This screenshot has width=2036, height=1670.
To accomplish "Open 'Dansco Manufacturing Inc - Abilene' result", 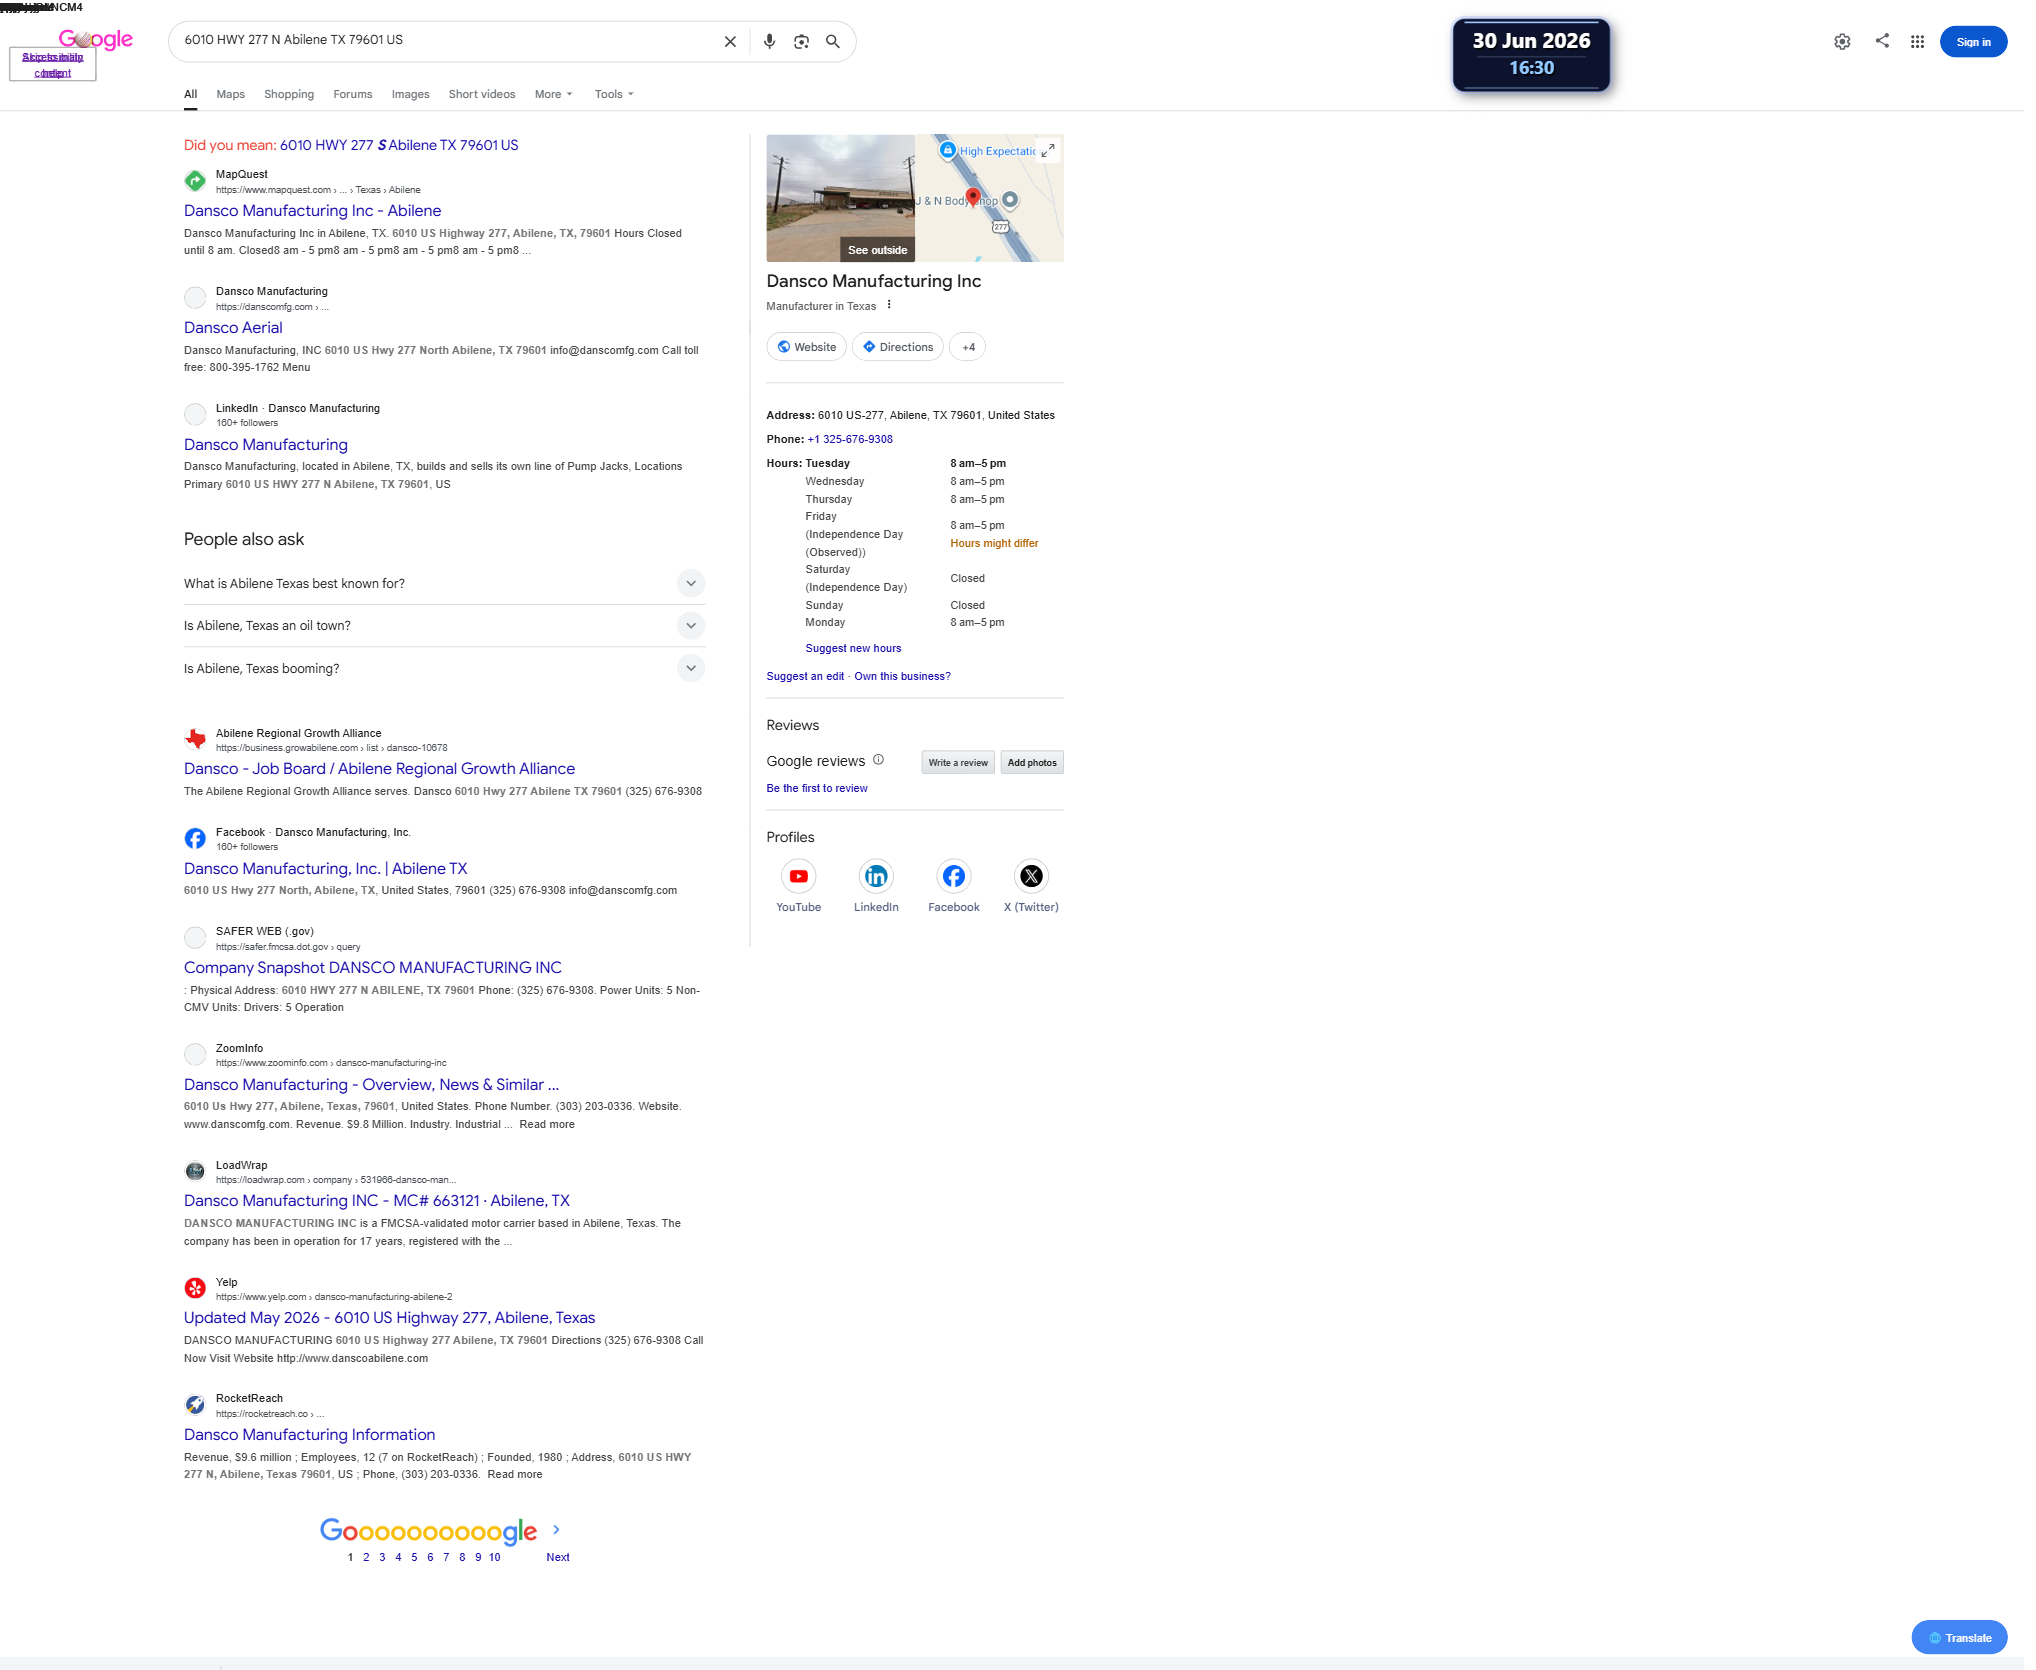I will [x=312, y=211].
